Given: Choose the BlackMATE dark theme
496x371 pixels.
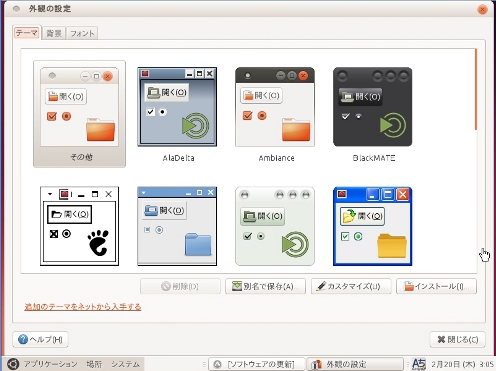Looking at the screenshot, I should point(373,107).
